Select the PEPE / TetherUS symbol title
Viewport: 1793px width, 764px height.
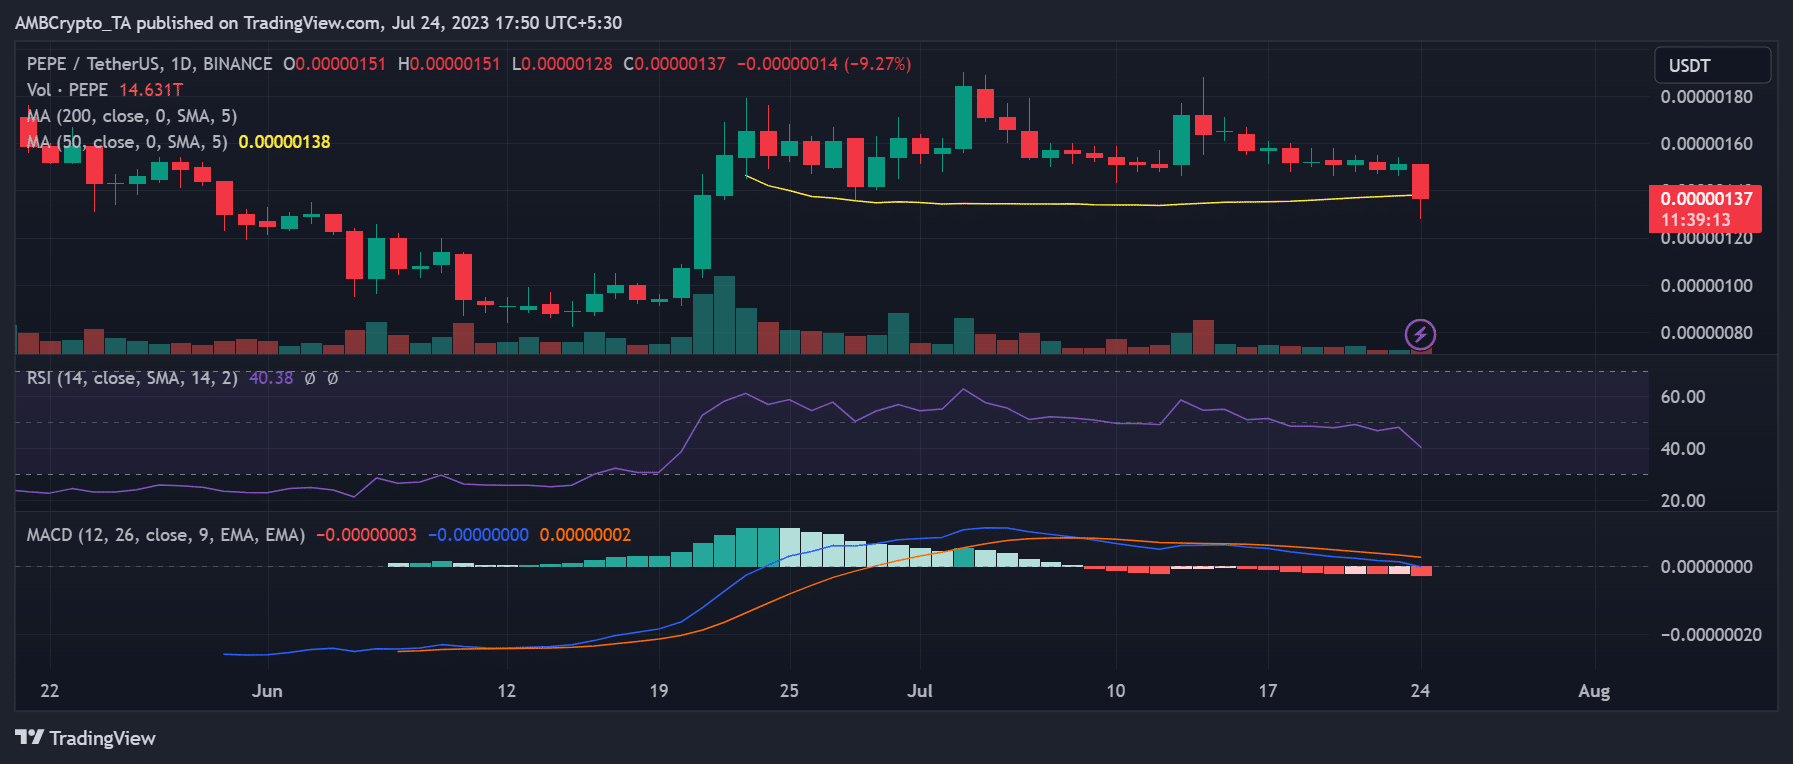(149, 64)
